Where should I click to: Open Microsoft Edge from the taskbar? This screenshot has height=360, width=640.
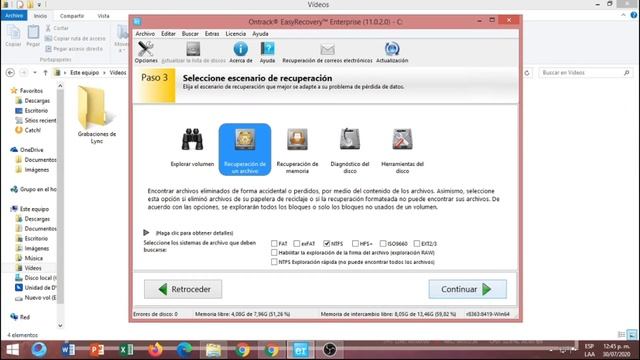point(184,349)
